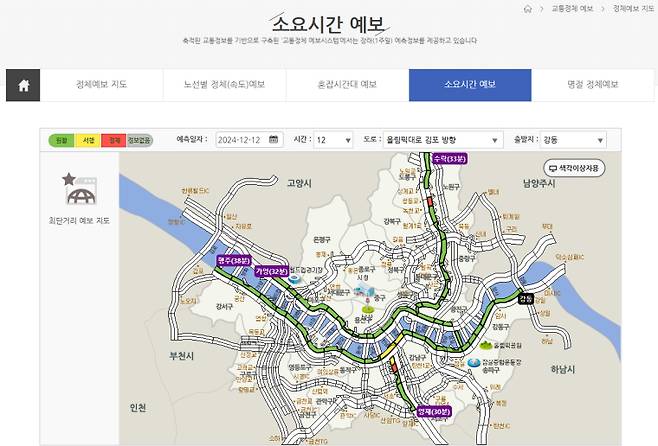Select the 소요시간 예보 tab

(x=470, y=85)
